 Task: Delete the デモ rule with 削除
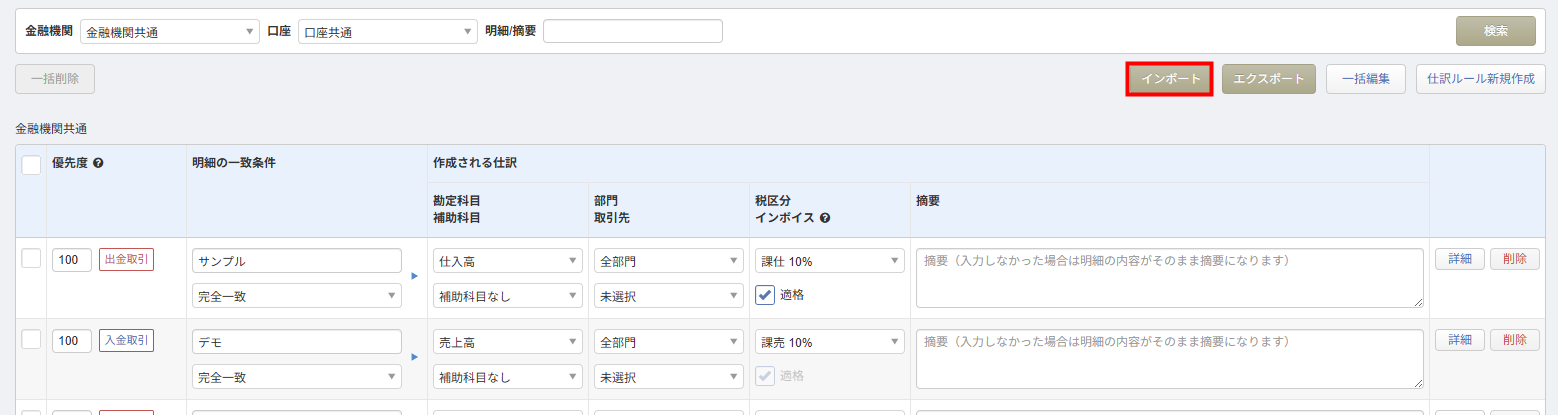pos(1514,340)
